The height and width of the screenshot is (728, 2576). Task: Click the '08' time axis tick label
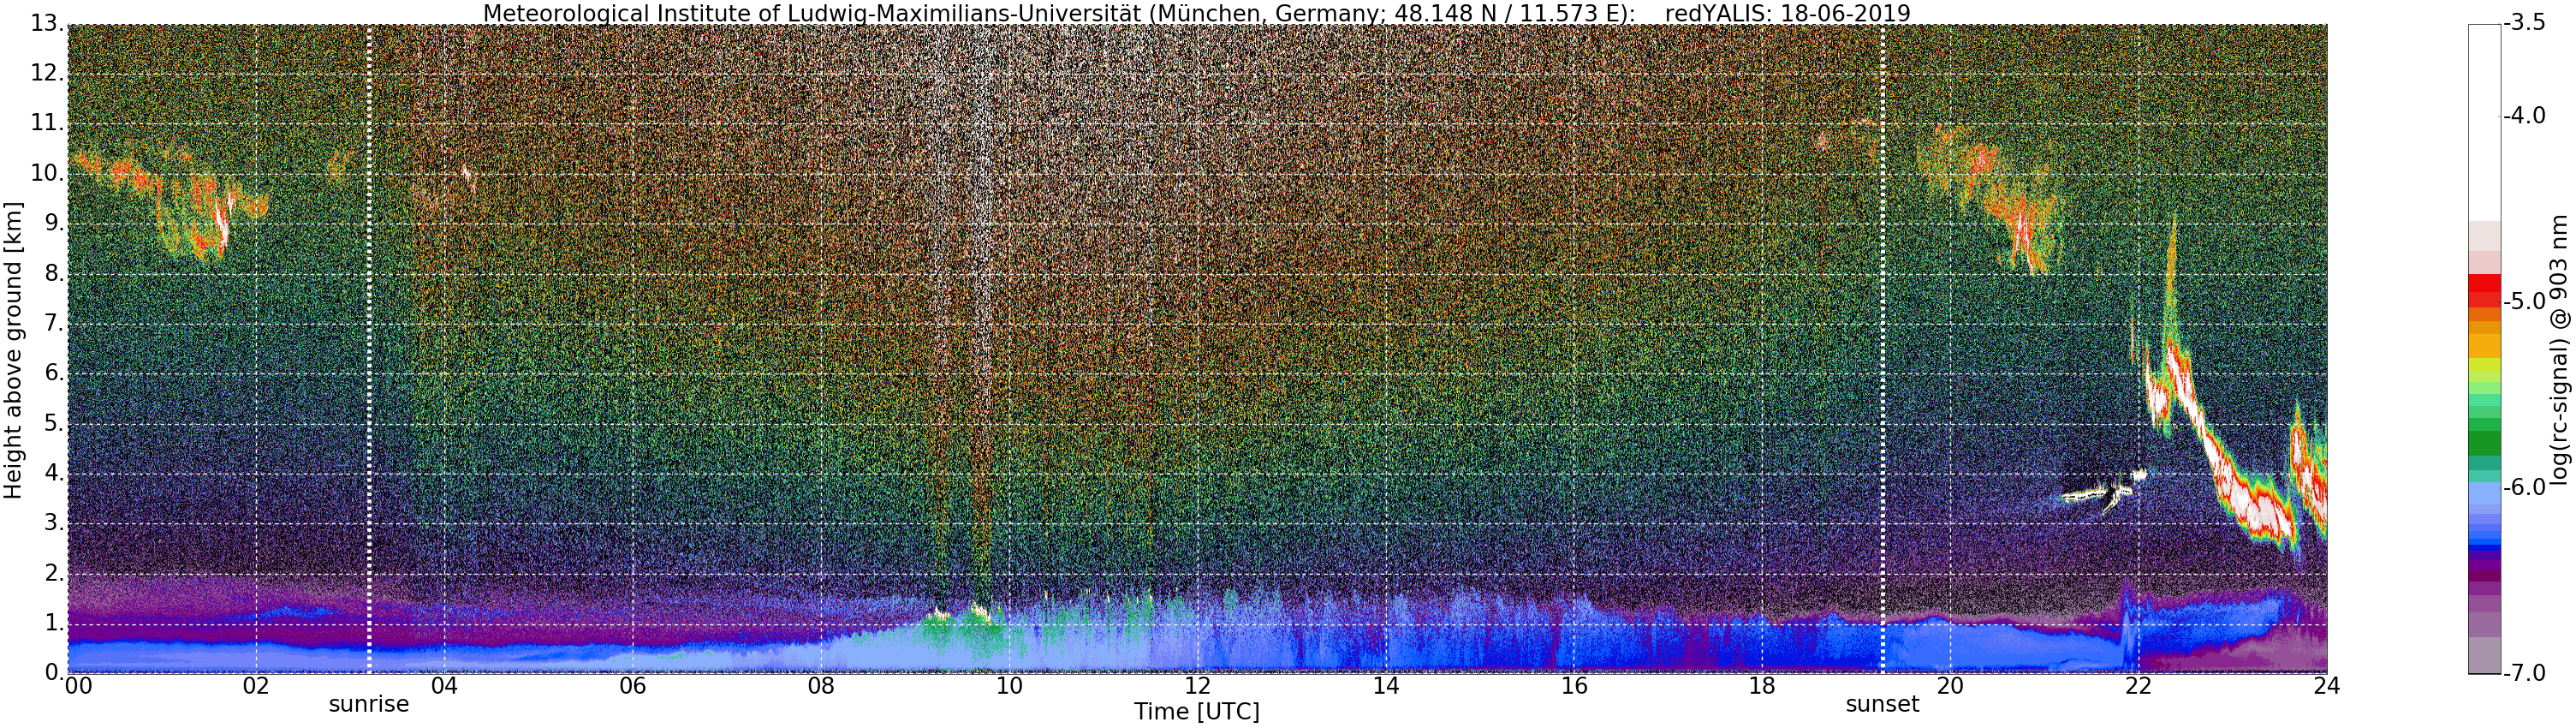821,686
